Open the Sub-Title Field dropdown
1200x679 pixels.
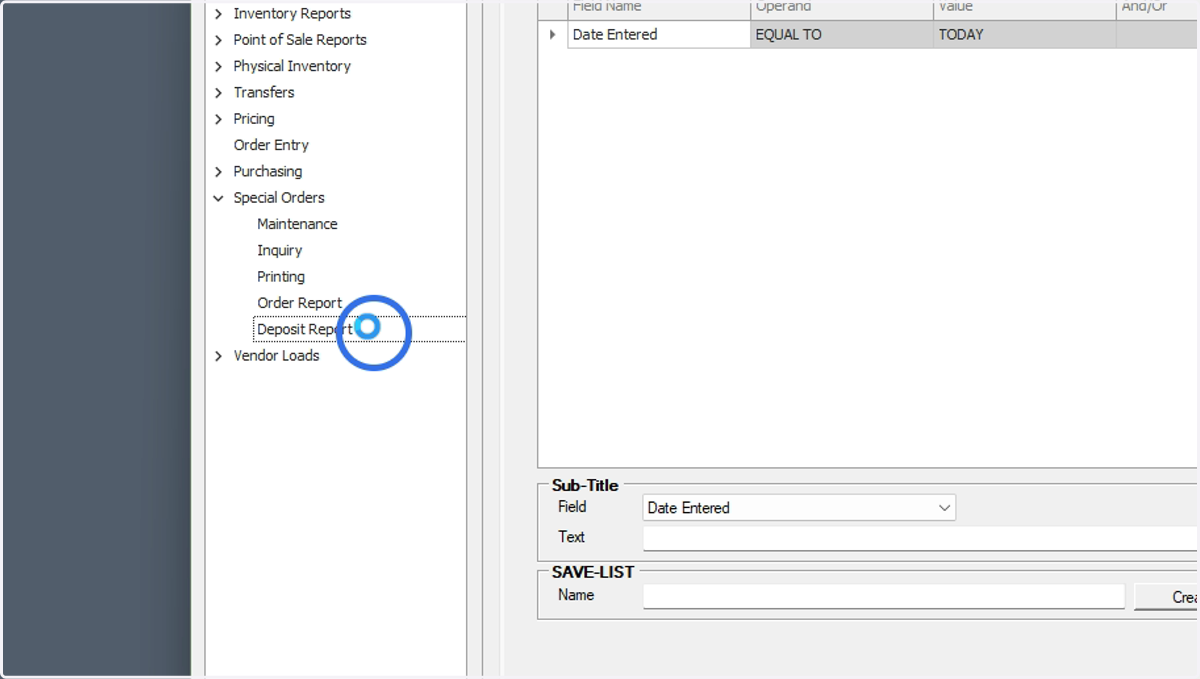(x=944, y=508)
